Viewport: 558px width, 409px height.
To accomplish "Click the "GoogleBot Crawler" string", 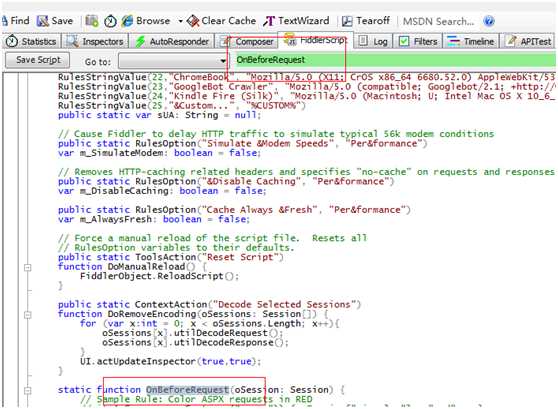I will (220, 86).
